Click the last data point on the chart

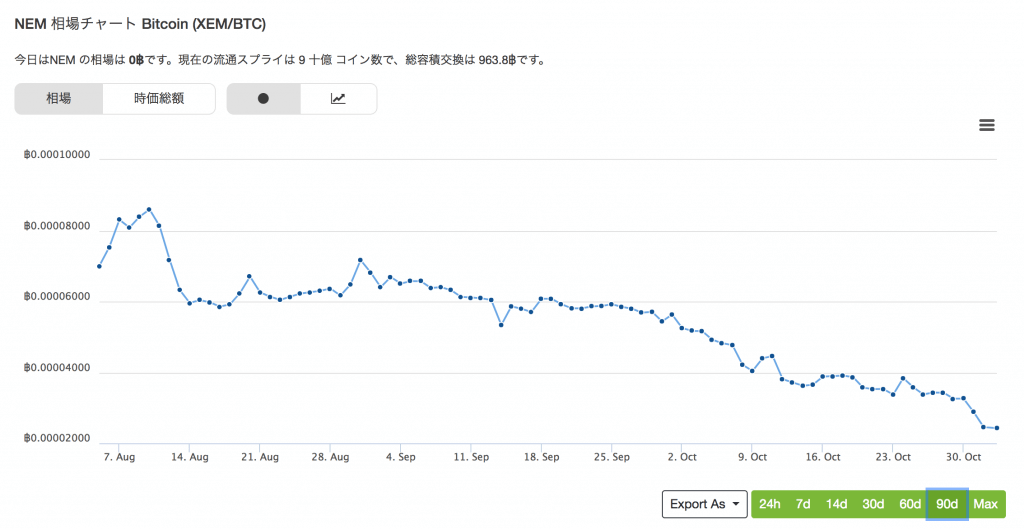pos(997,428)
